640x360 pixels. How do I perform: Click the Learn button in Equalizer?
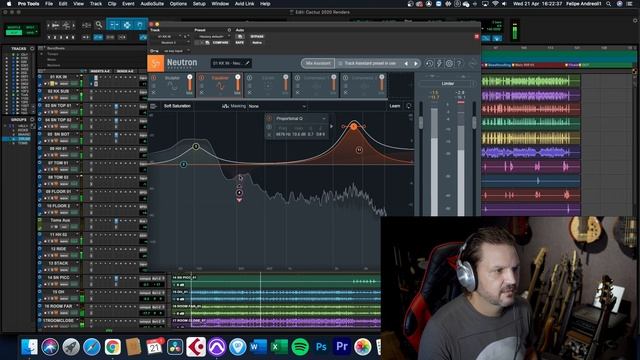(394, 106)
